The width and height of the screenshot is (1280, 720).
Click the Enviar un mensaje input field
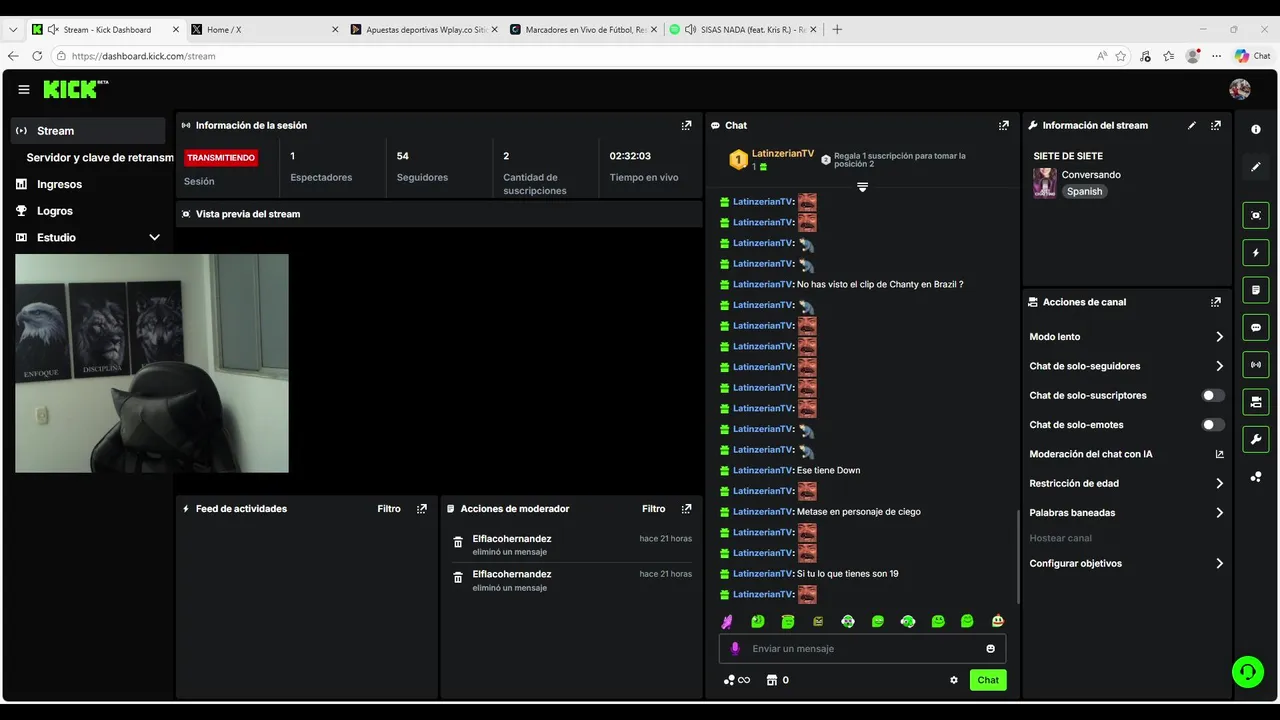pyautogui.click(x=862, y=649)
